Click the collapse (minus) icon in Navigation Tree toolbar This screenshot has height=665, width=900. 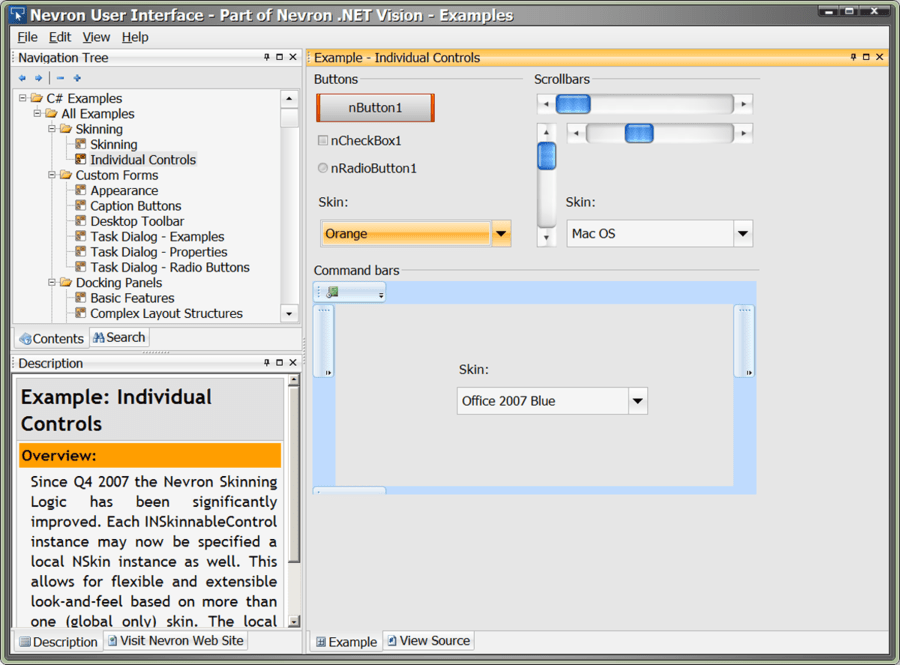(58, 76)
